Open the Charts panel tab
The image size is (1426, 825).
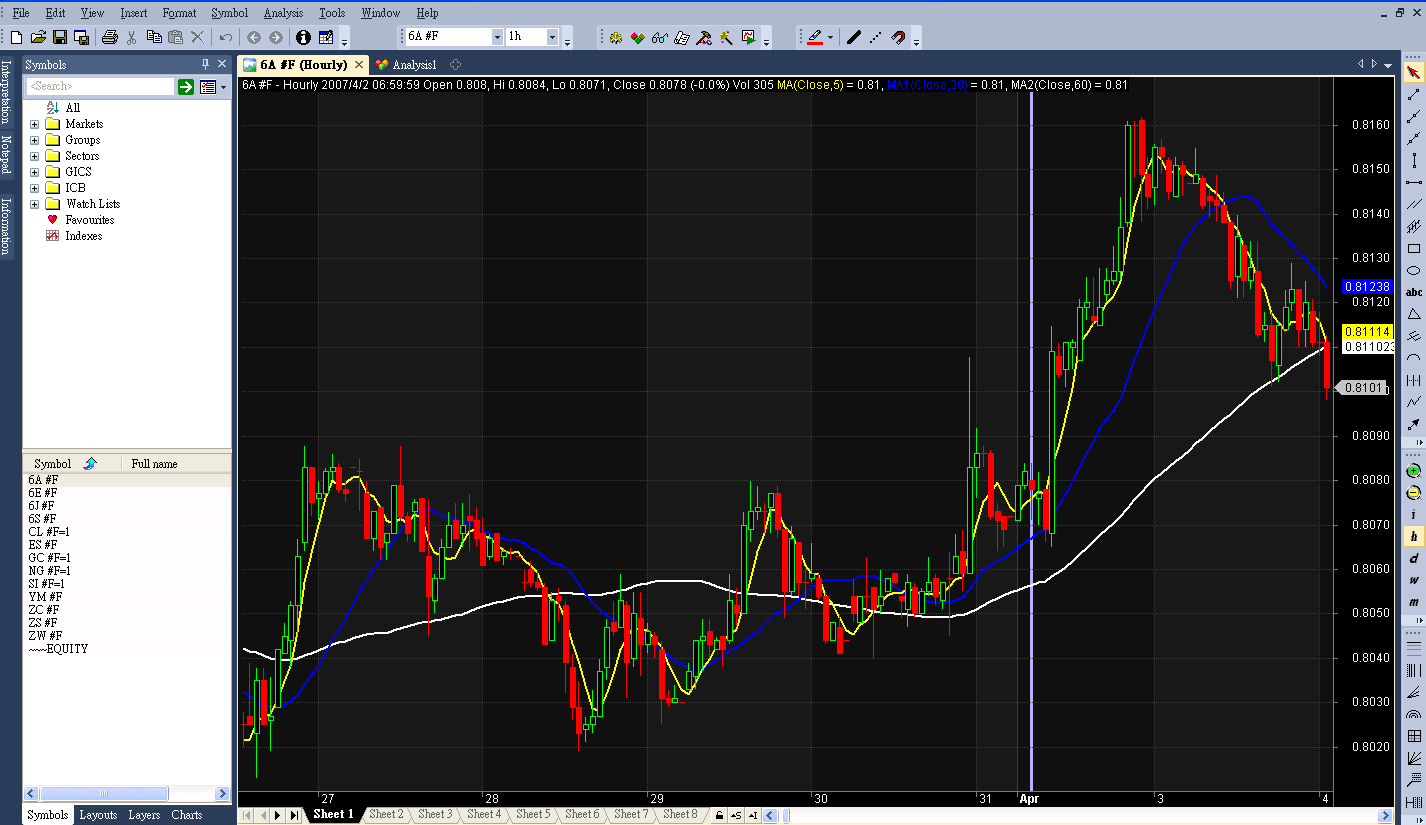point(186,815)
